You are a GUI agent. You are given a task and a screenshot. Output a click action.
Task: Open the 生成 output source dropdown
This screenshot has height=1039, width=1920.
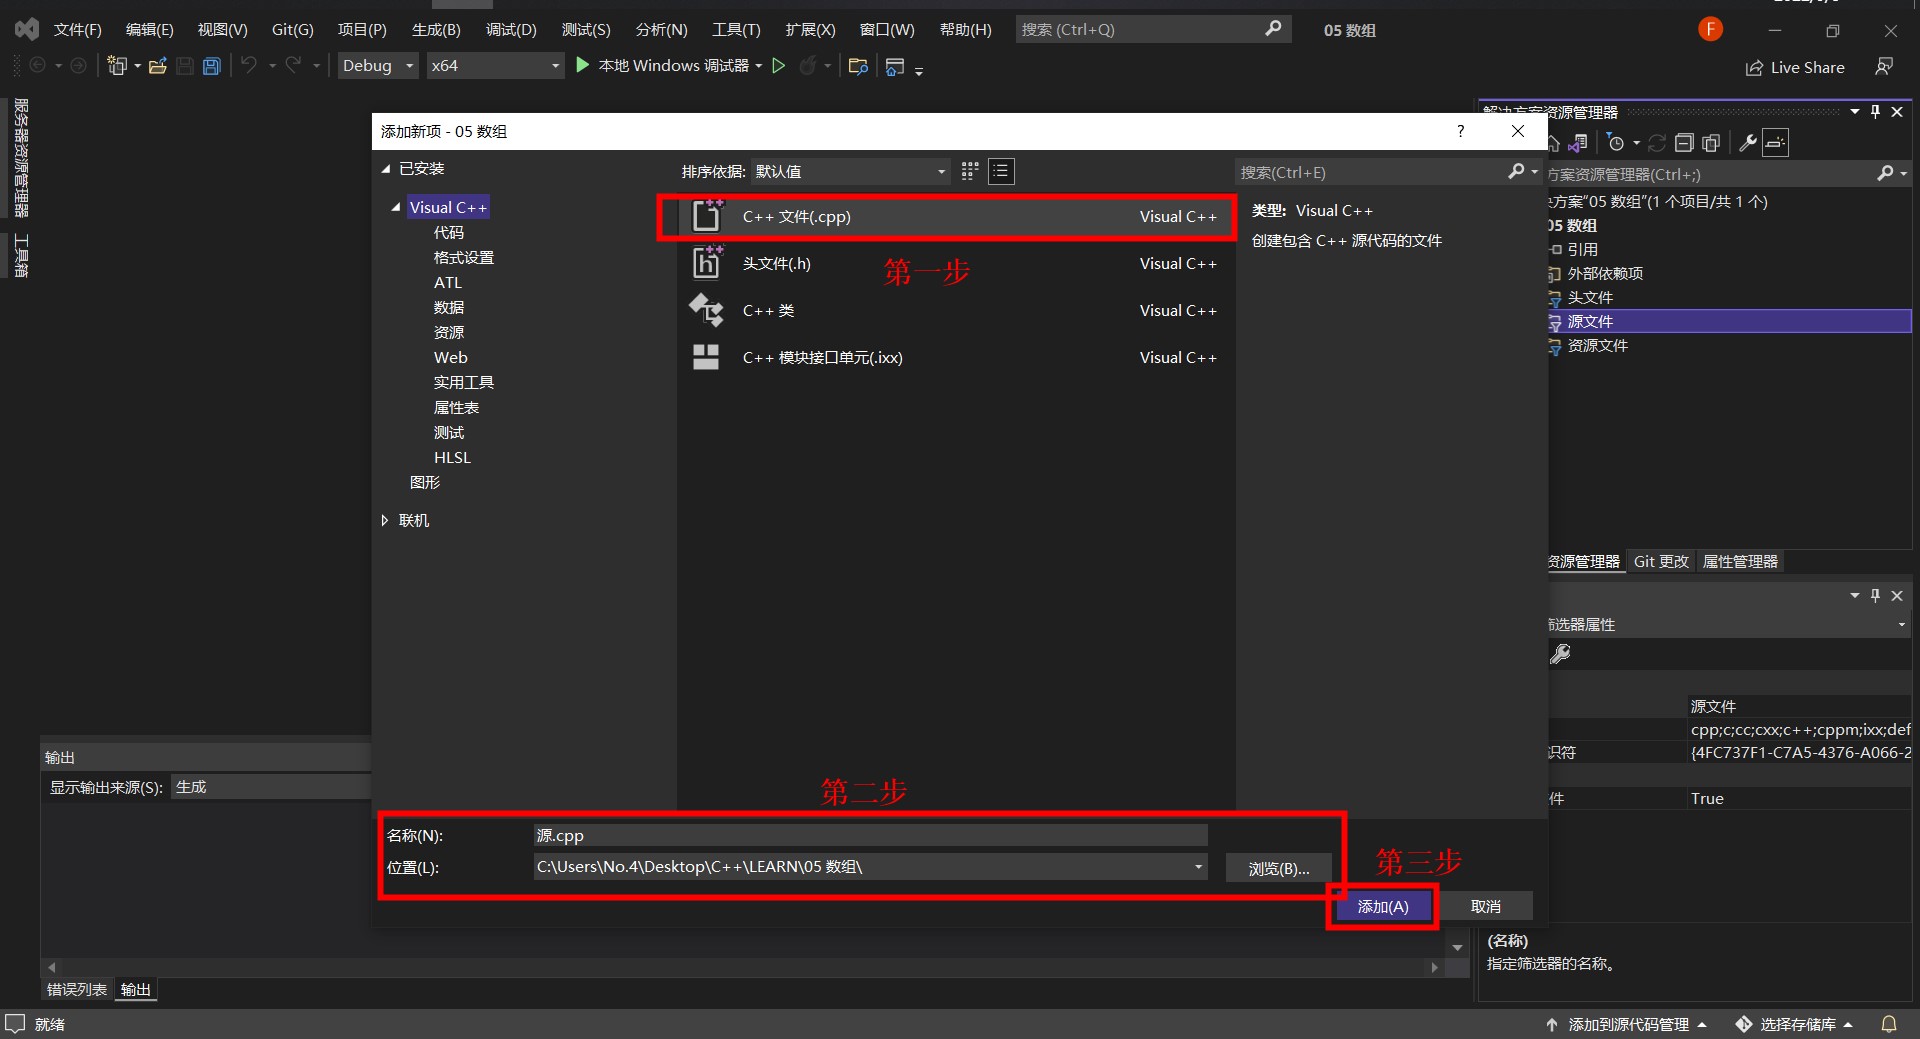point(270,787)
